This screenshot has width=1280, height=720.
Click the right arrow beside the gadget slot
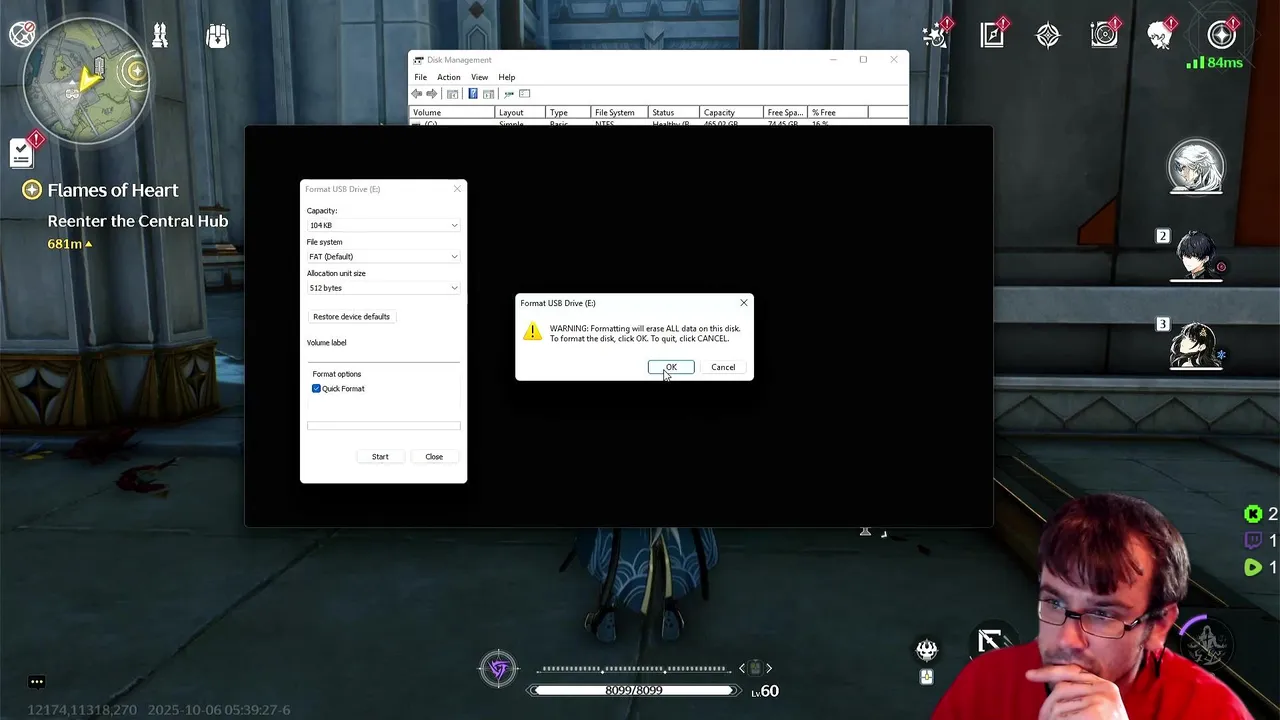[x=769, y=668]
